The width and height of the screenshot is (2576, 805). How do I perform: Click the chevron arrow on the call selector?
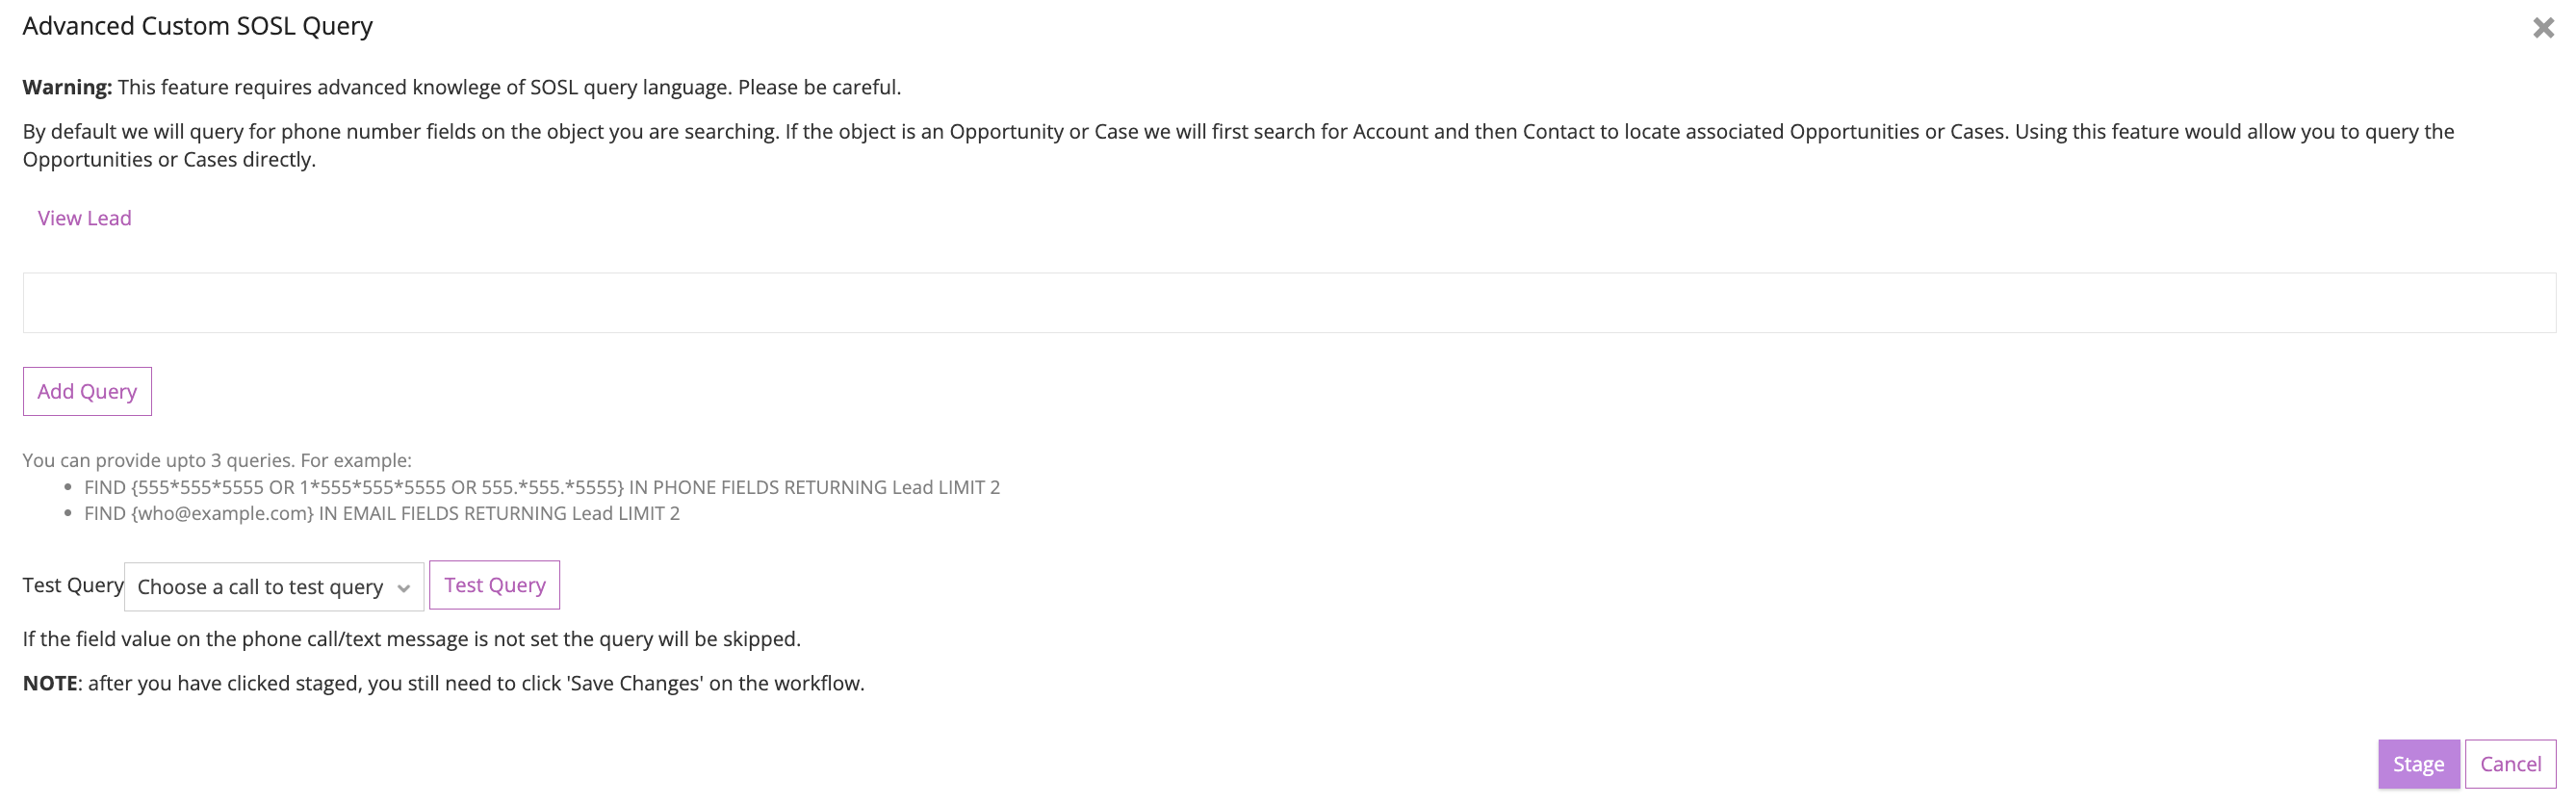[404, 588]
